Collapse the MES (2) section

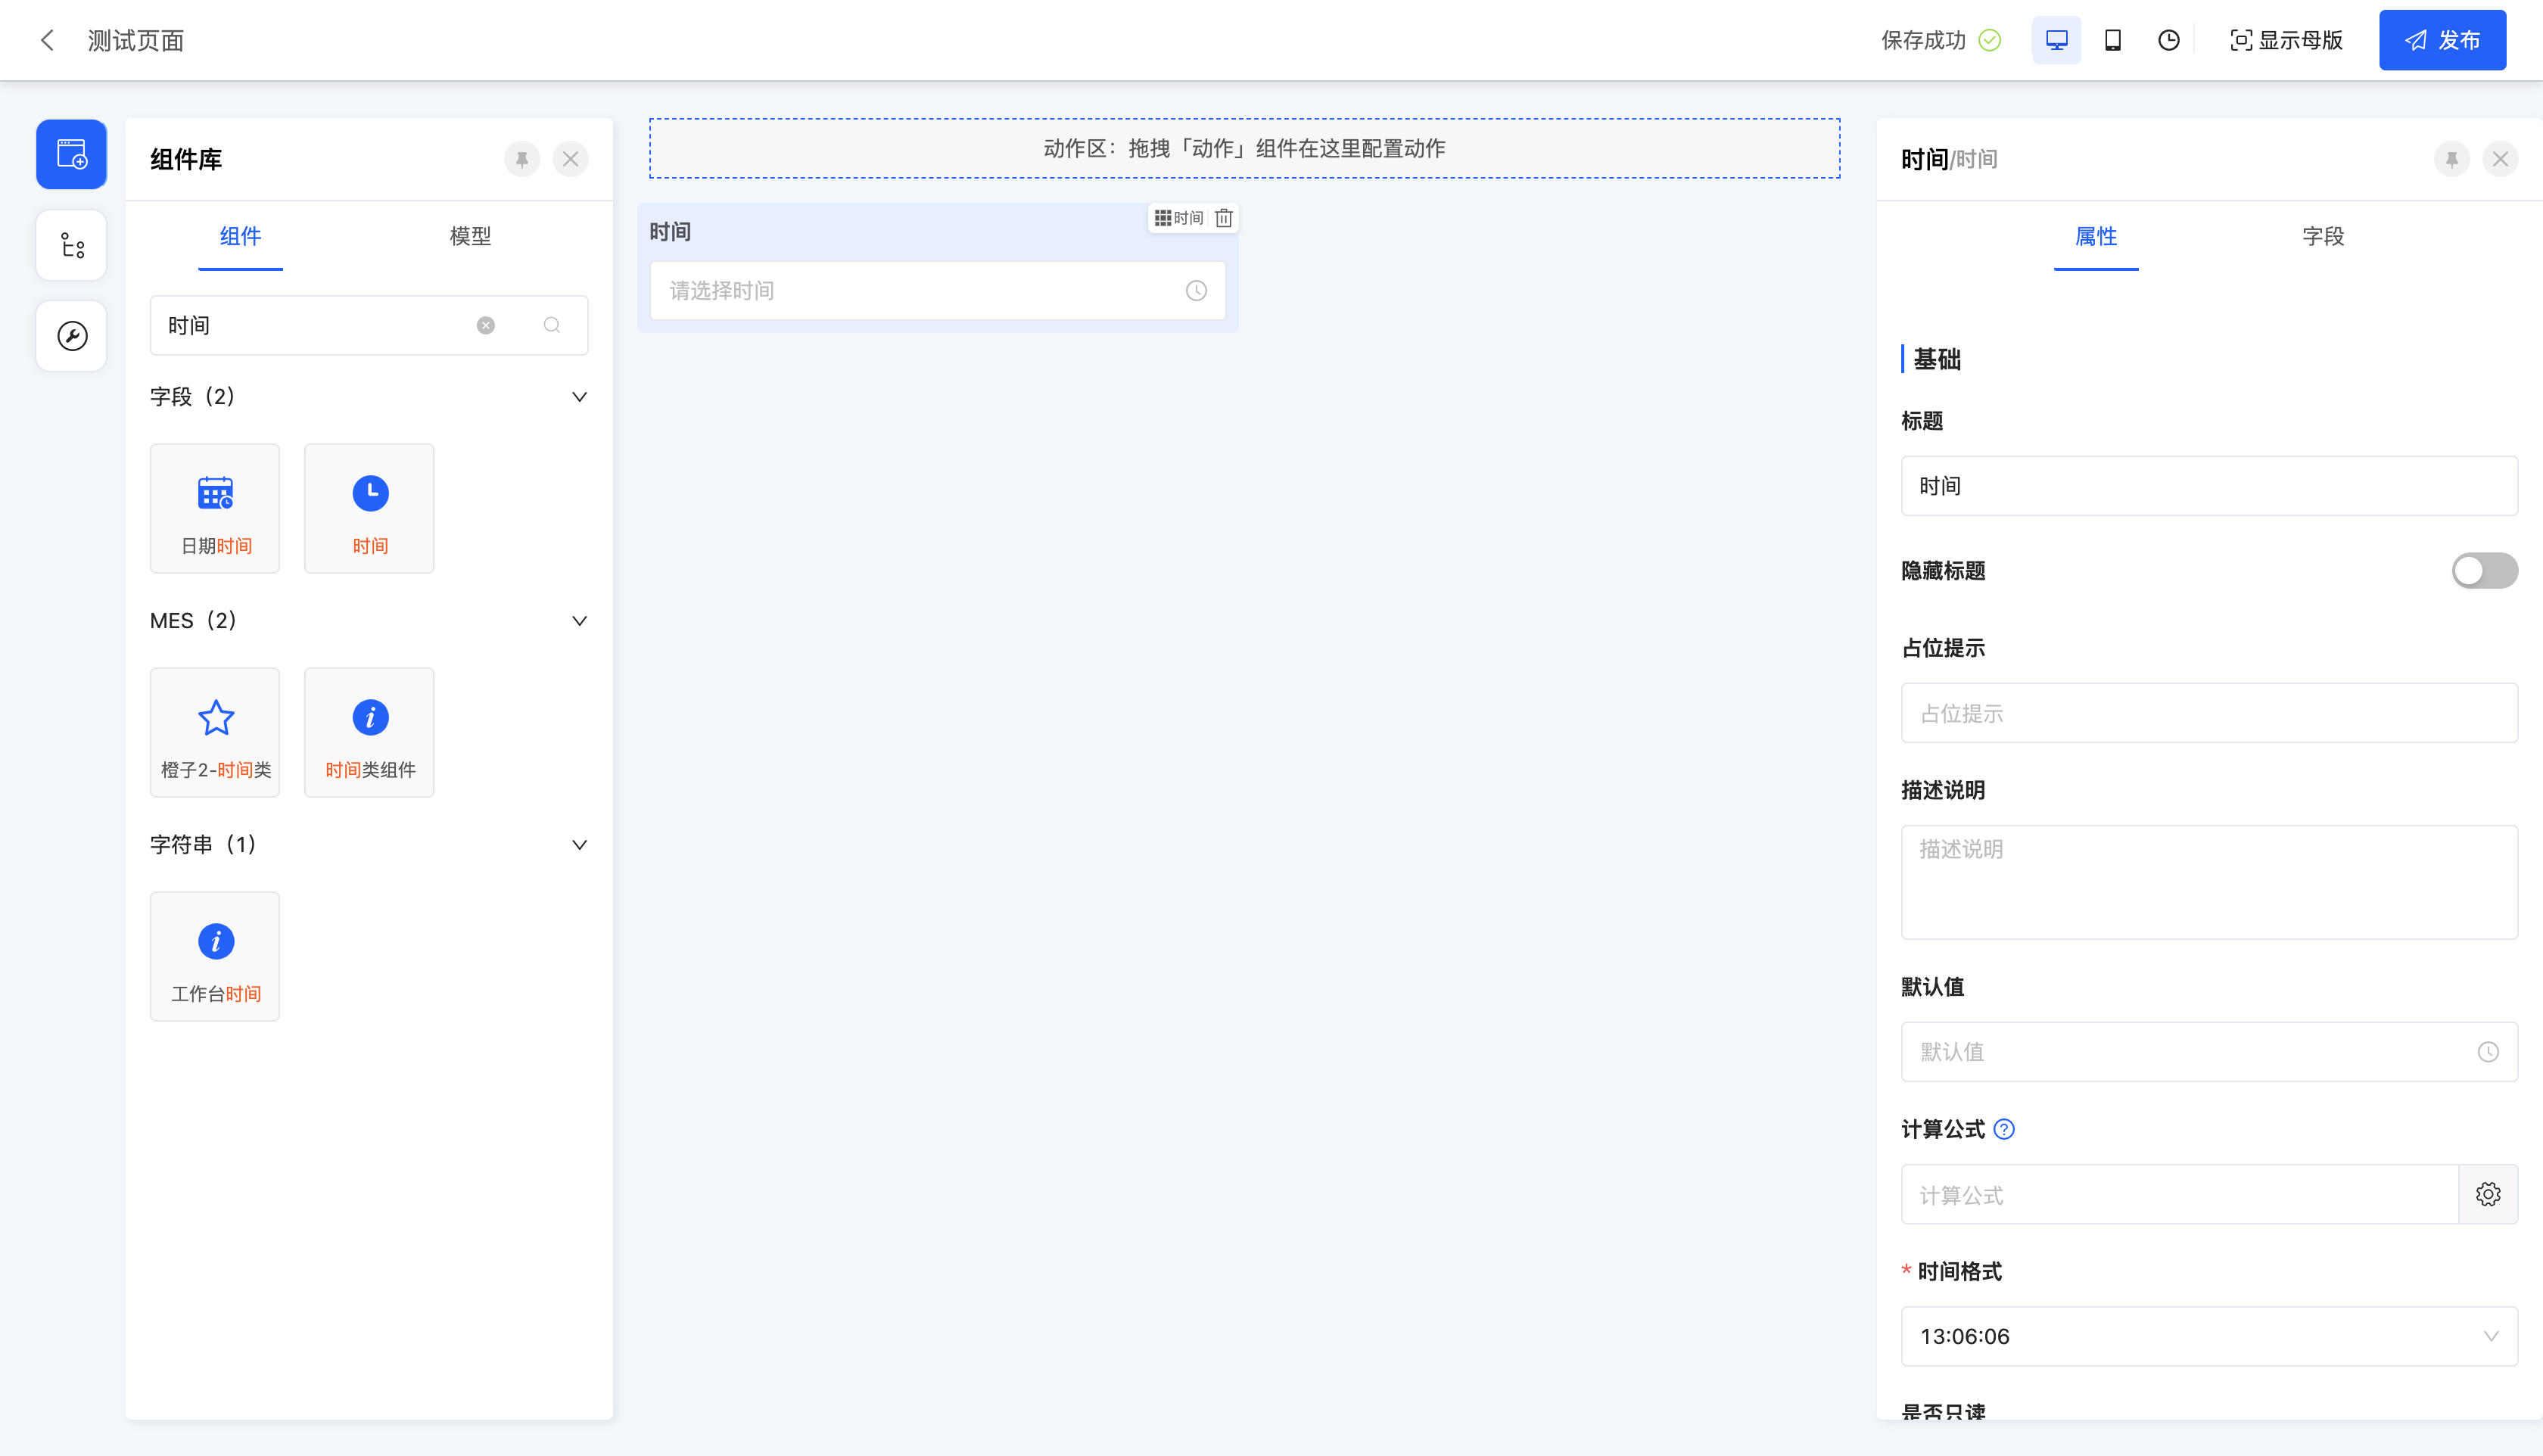(579, 621)
